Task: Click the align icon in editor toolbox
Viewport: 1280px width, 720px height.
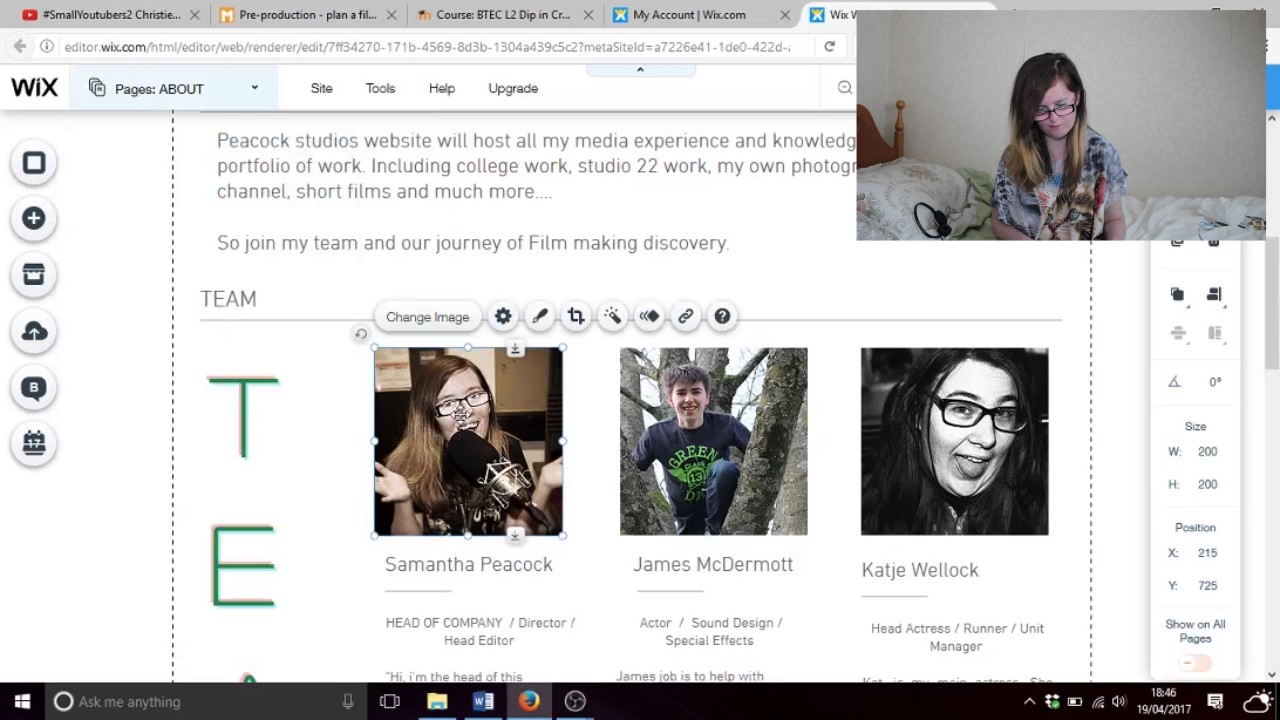Action: pyautogui.click(x=1214, y=294)
